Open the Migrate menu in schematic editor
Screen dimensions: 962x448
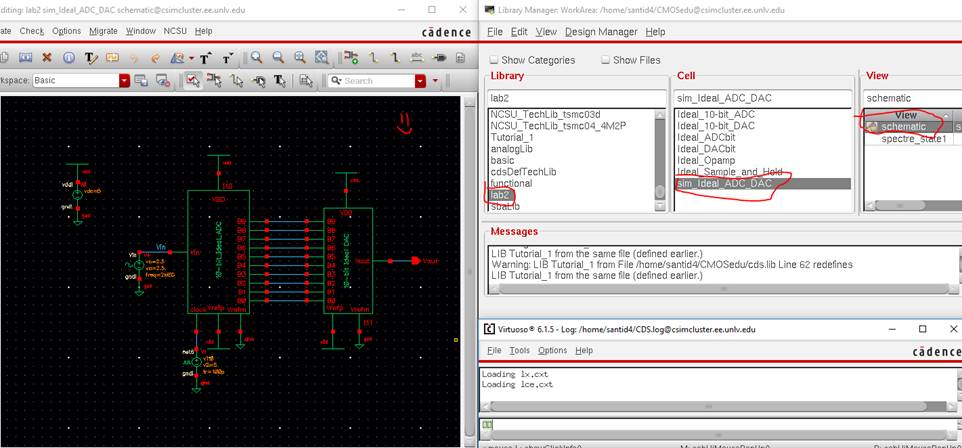[x=103, y=31]
